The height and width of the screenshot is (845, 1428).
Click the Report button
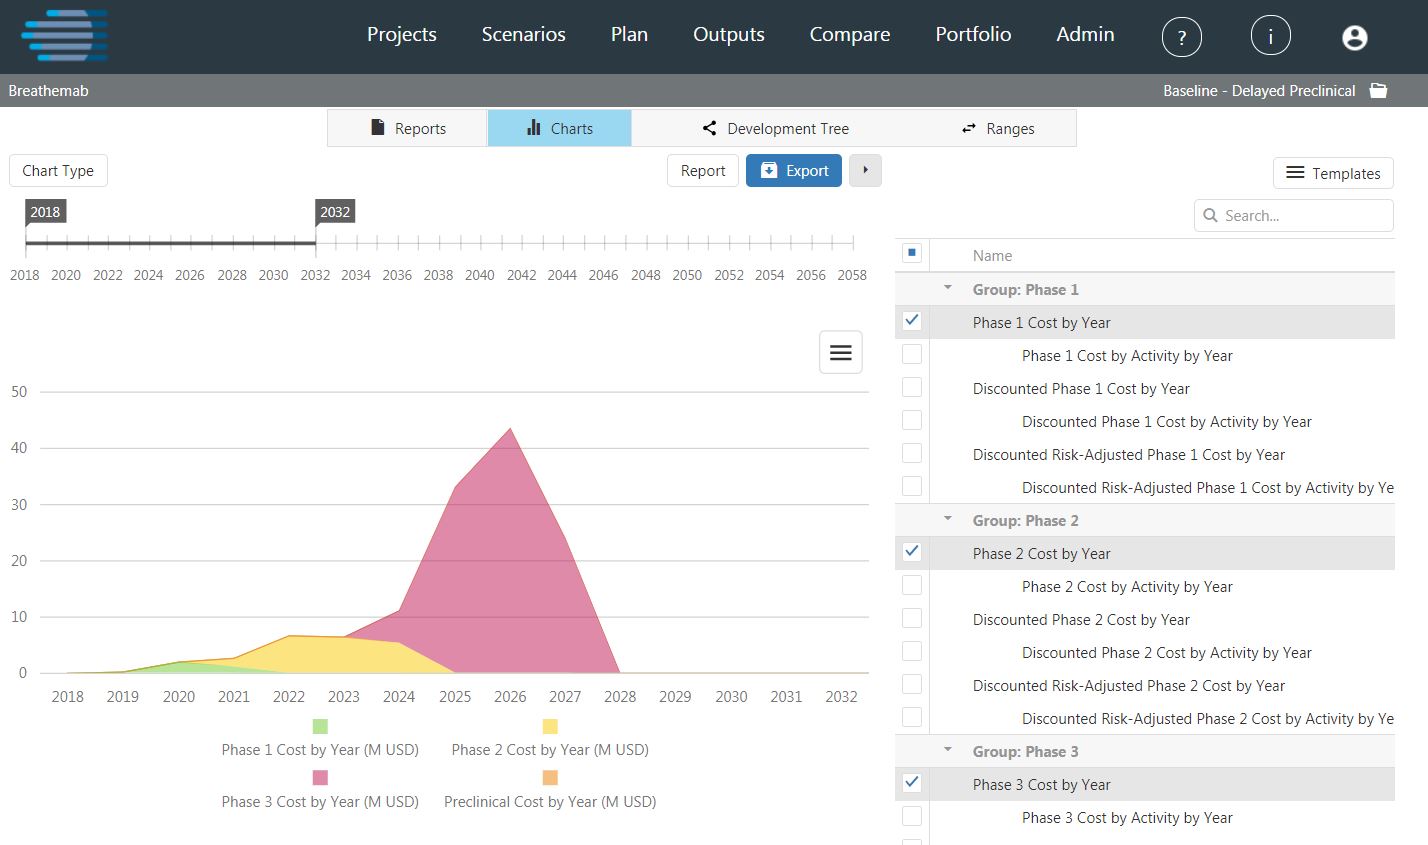point(703,170)
